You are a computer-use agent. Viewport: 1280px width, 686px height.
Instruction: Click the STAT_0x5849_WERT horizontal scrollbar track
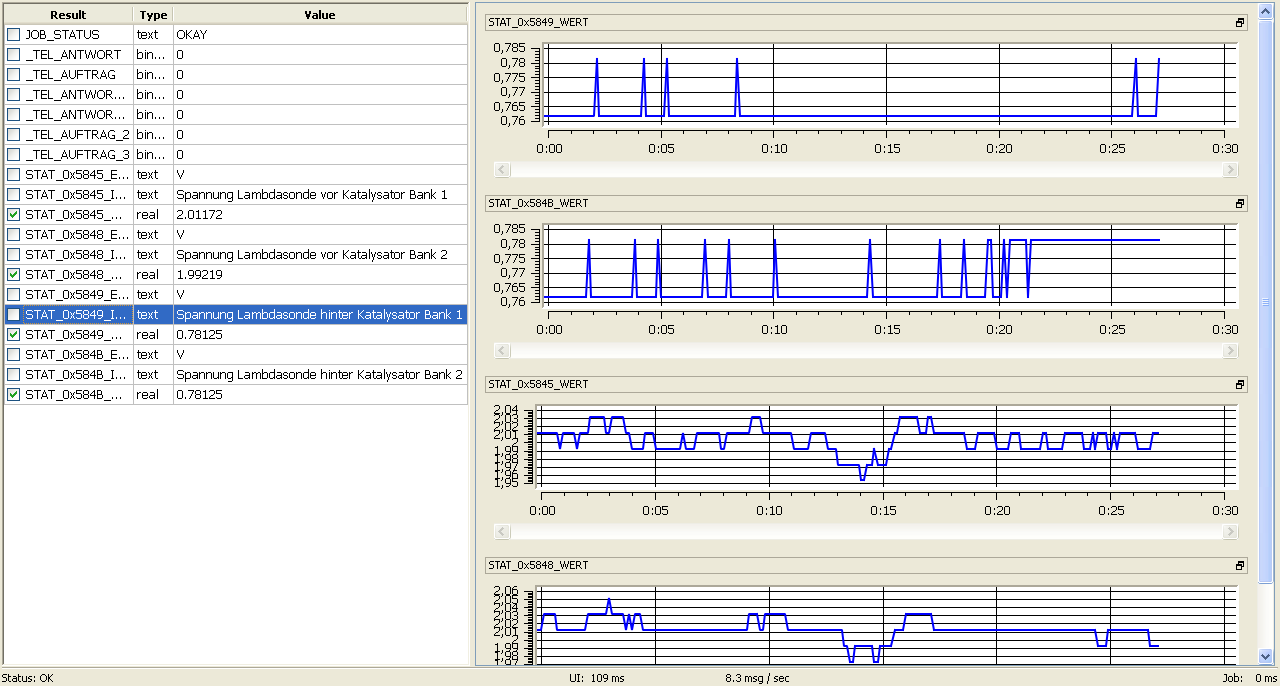[867, 170]
